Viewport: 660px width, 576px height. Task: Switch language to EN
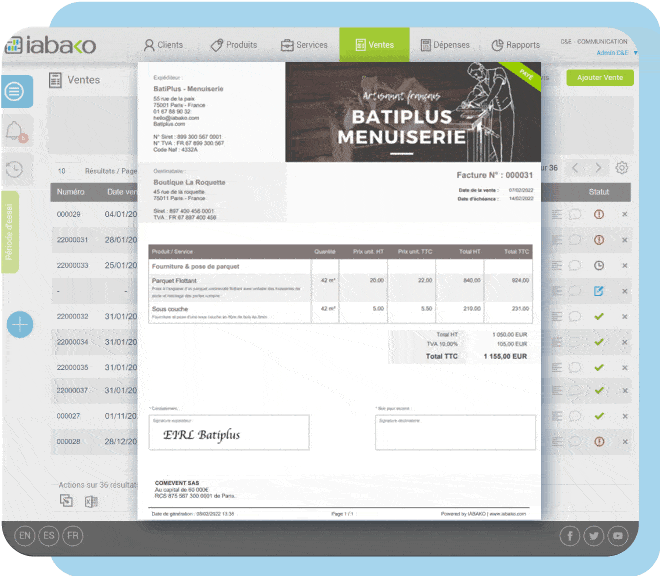[x=24, y=536]
